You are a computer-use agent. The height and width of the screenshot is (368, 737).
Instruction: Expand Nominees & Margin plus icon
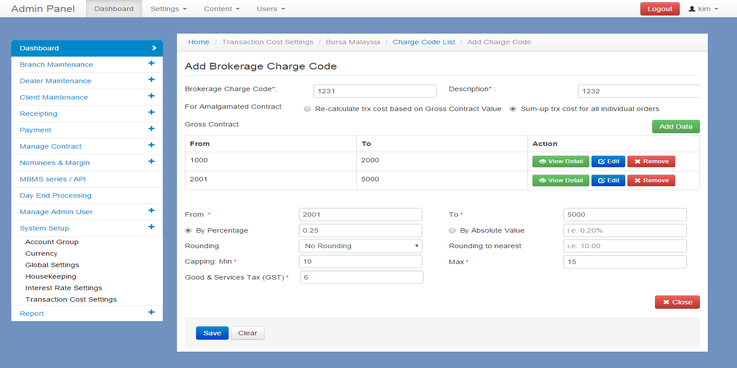(151, 161)
